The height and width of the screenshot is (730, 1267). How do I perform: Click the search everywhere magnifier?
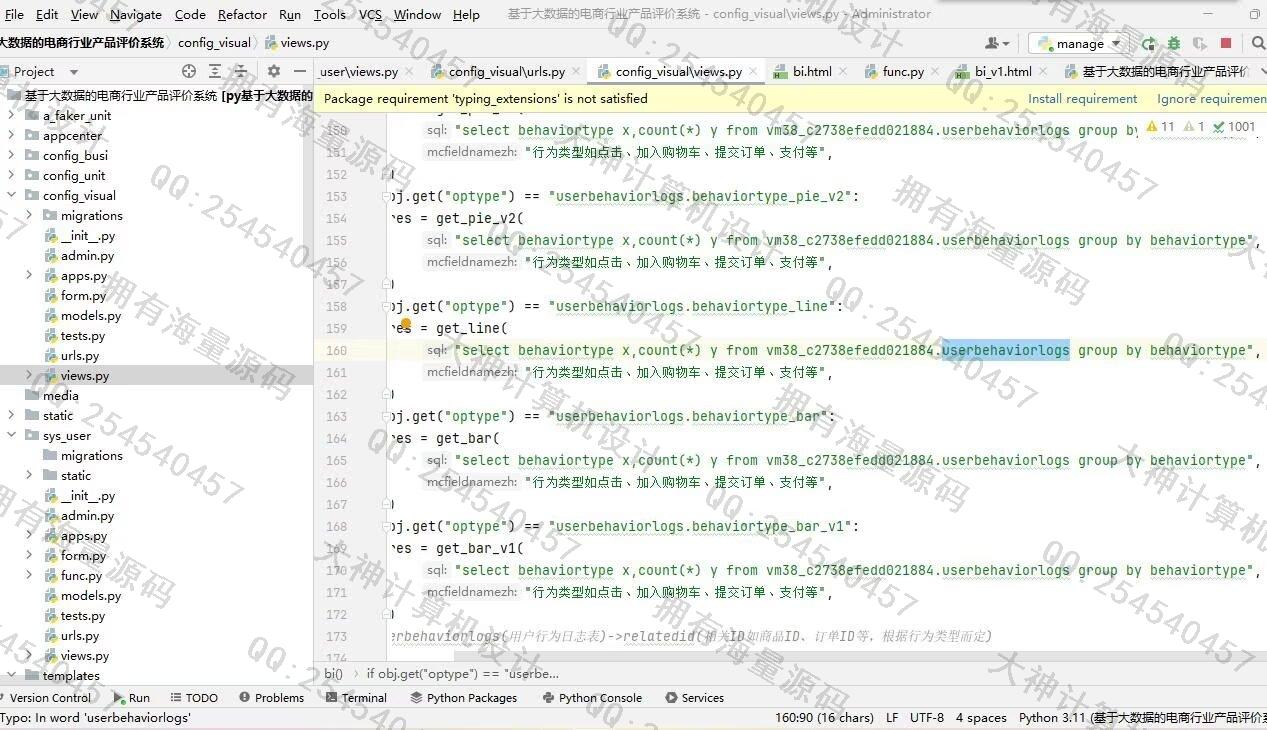(1259, 43)
